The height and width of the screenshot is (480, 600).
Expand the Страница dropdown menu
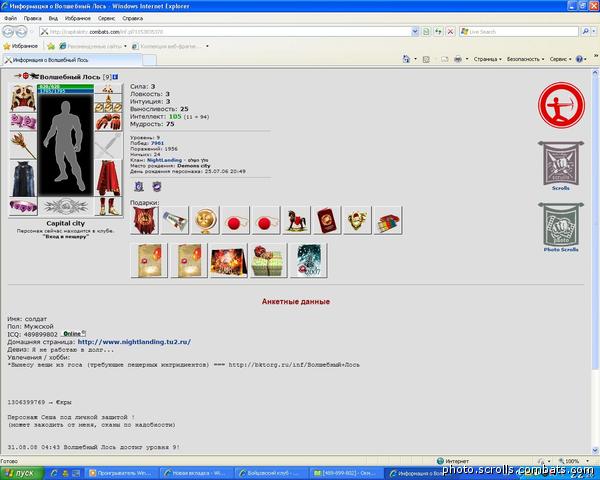(x=487, y=59)
